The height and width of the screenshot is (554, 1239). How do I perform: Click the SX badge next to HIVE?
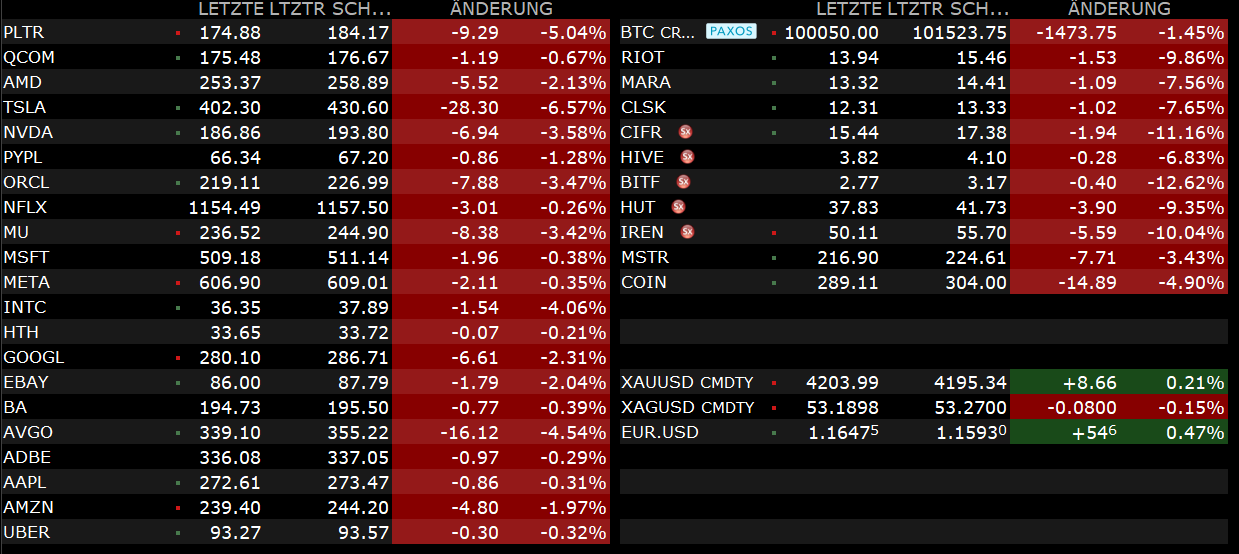[x=687, y=157]
